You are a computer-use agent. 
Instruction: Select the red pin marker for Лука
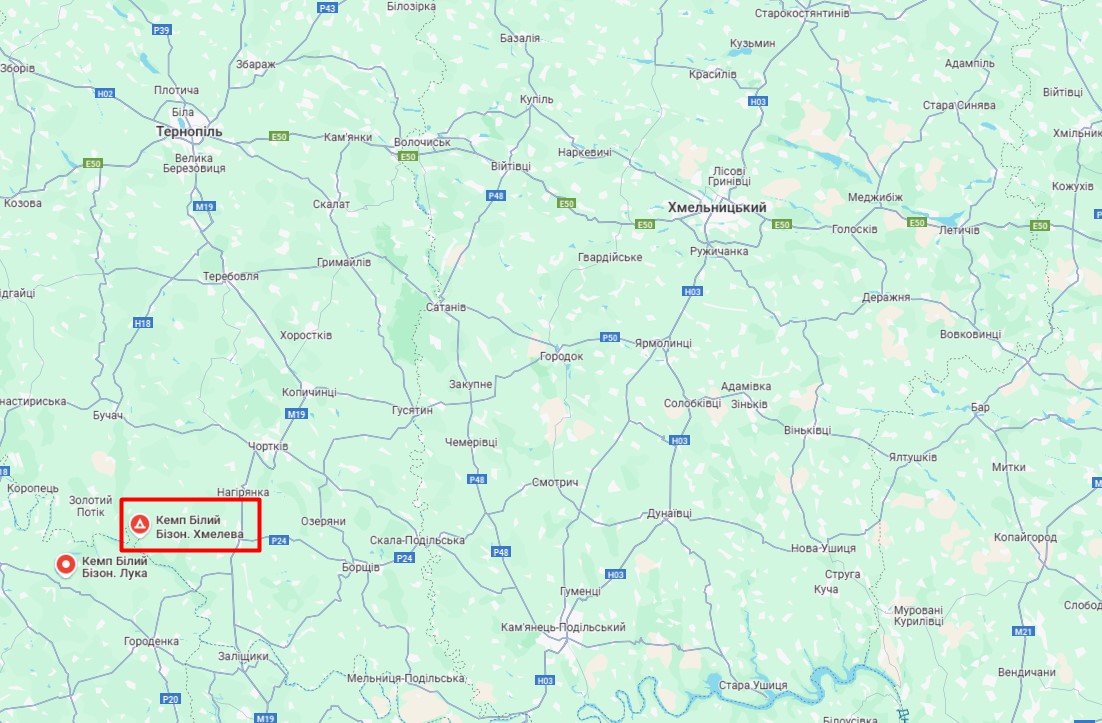point(66,565)
